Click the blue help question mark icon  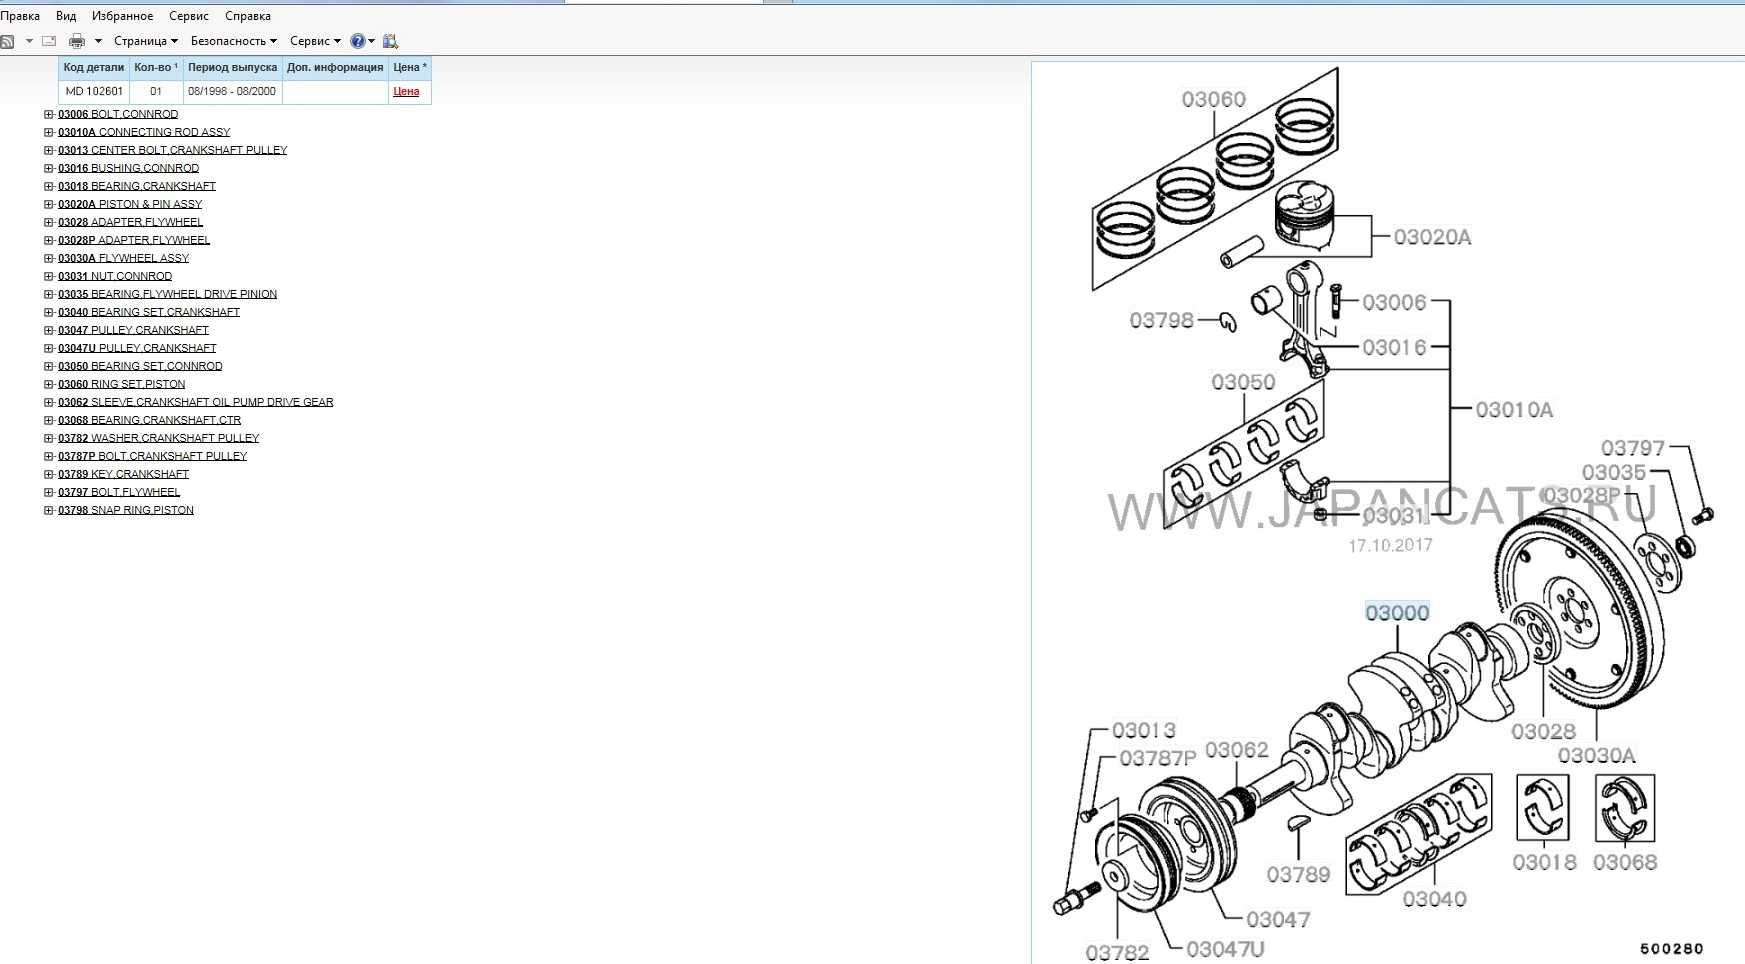(357, 41)
